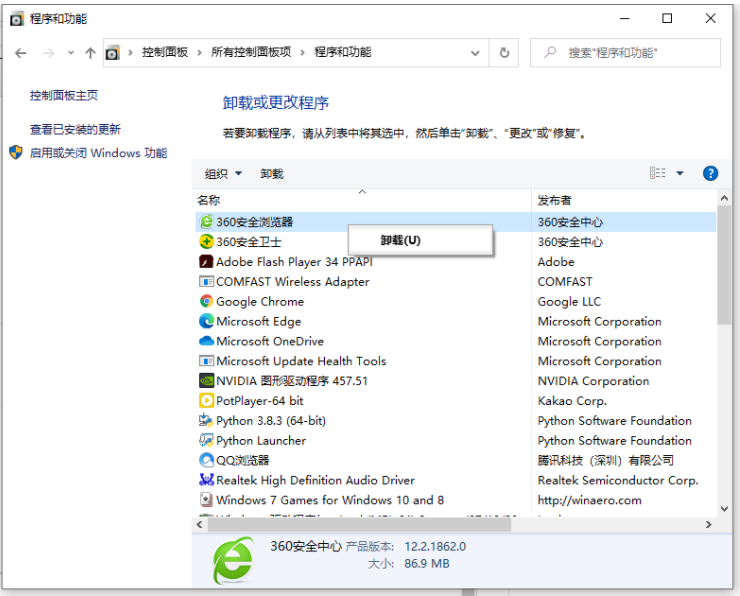This screenshot has width=740, height=596.
Task: Click the Google Chrome icon in list
Action: point(206,301)
